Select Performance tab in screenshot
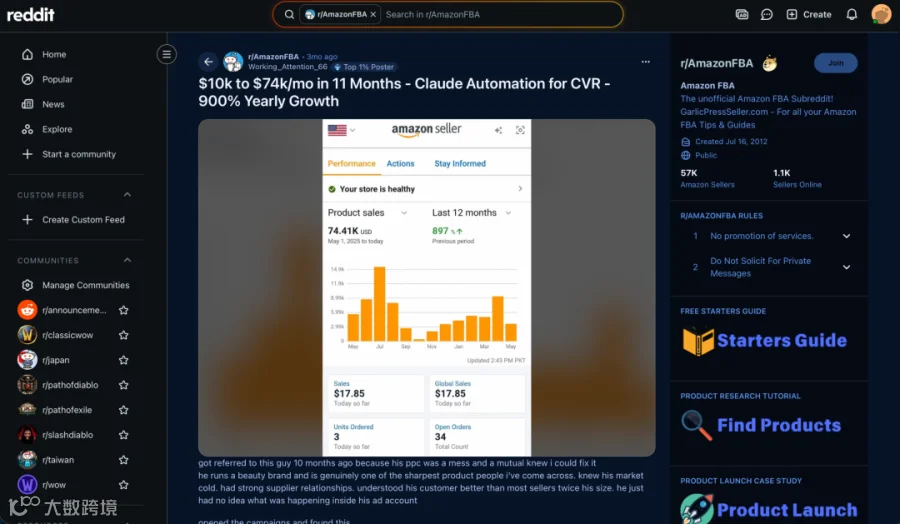Image resolution: width=900 pixels, height=524 pixels. tap(351, 164)
